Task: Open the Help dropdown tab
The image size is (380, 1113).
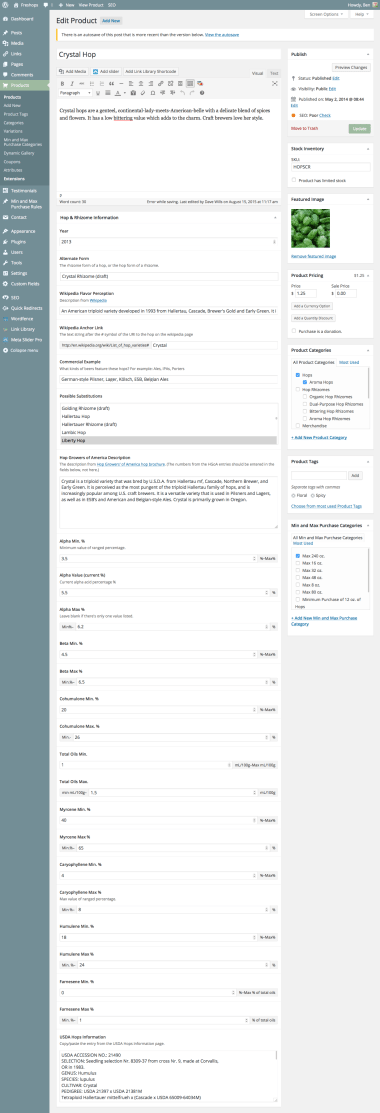Action: pyautogui.click(x=361, y=14)
